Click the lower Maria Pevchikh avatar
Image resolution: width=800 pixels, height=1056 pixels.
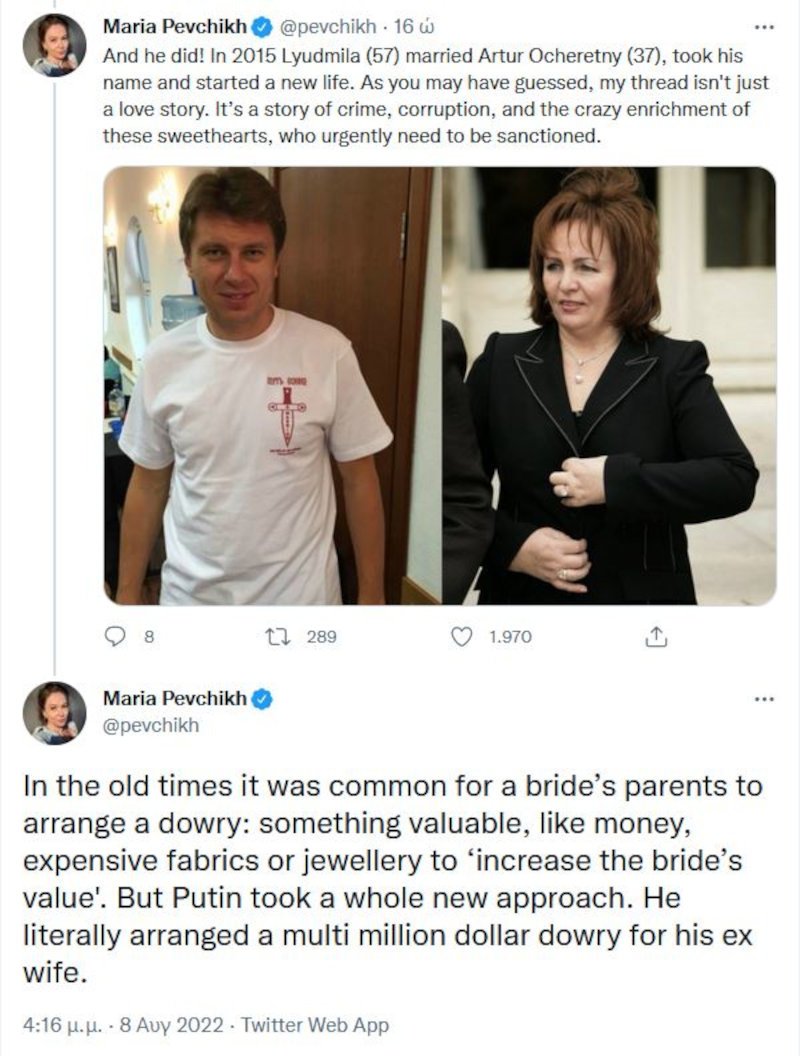click(55, 713)
